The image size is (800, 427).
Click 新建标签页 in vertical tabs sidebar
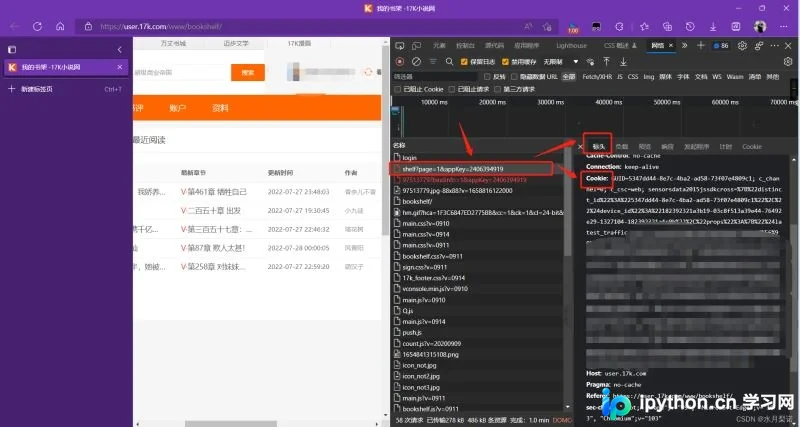coord(37,89)
